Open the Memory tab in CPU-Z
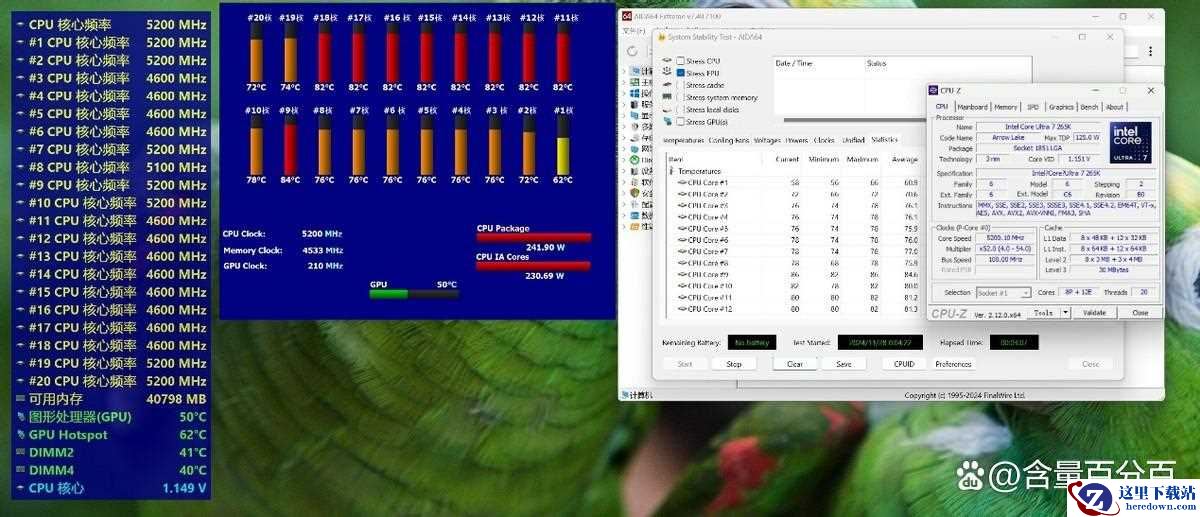This screenshot has width=1200, height=517. pos(1006,107)
